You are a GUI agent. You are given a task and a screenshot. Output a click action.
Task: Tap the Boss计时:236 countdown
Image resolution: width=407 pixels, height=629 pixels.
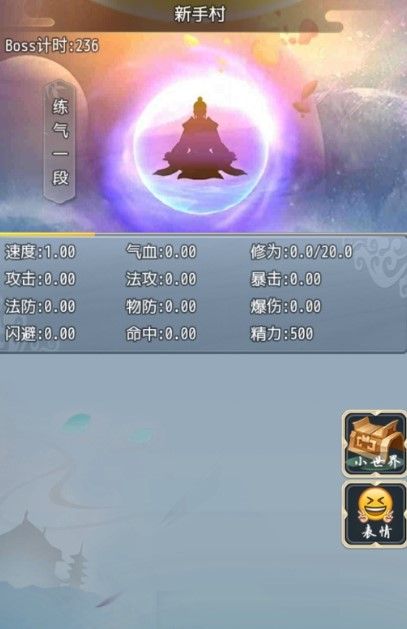(x=52, y=45)
